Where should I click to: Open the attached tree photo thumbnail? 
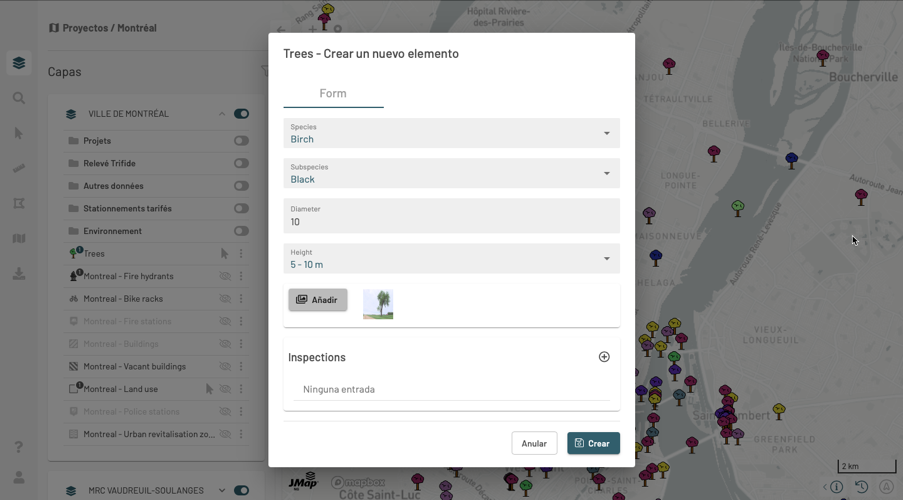point(378,304)
